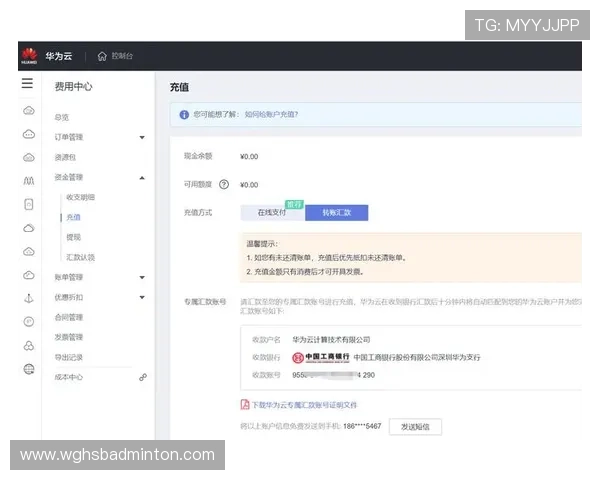Click the 专属汇款账号 label

coord(205,302)
